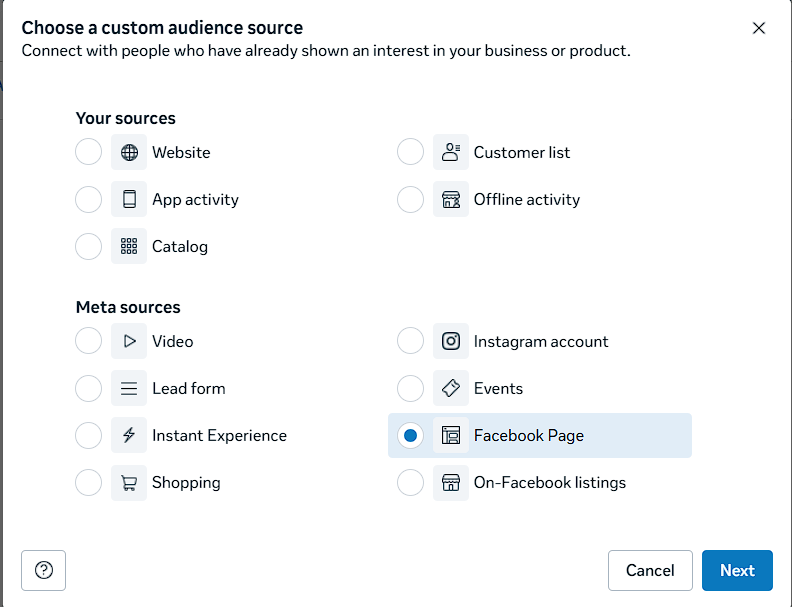Select the Customer list radio button
Viewport: 792px width, 607px height.
pyautogui.click(x=411, y=153)
